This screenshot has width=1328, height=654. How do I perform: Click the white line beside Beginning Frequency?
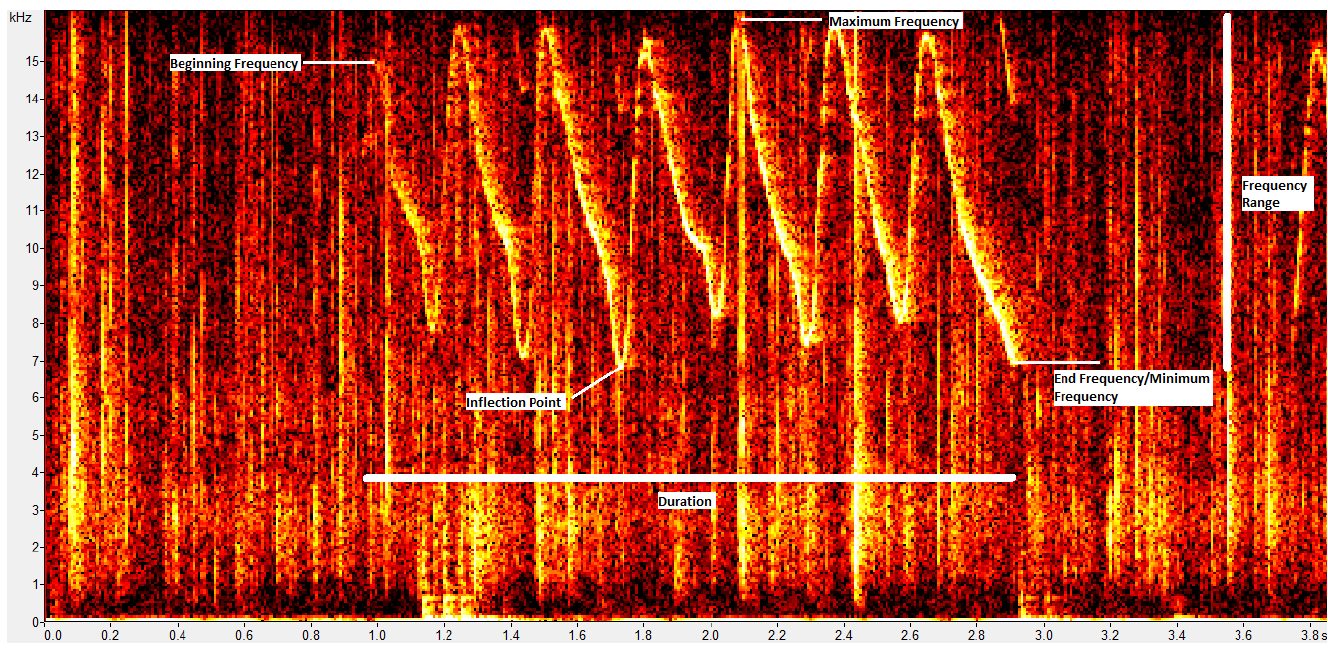[337, 63]
